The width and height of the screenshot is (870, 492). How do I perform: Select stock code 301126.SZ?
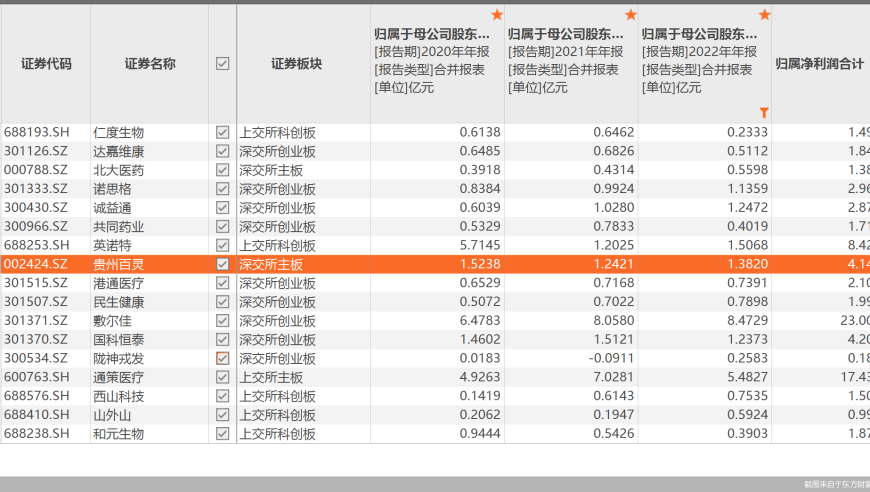point(36,151)
